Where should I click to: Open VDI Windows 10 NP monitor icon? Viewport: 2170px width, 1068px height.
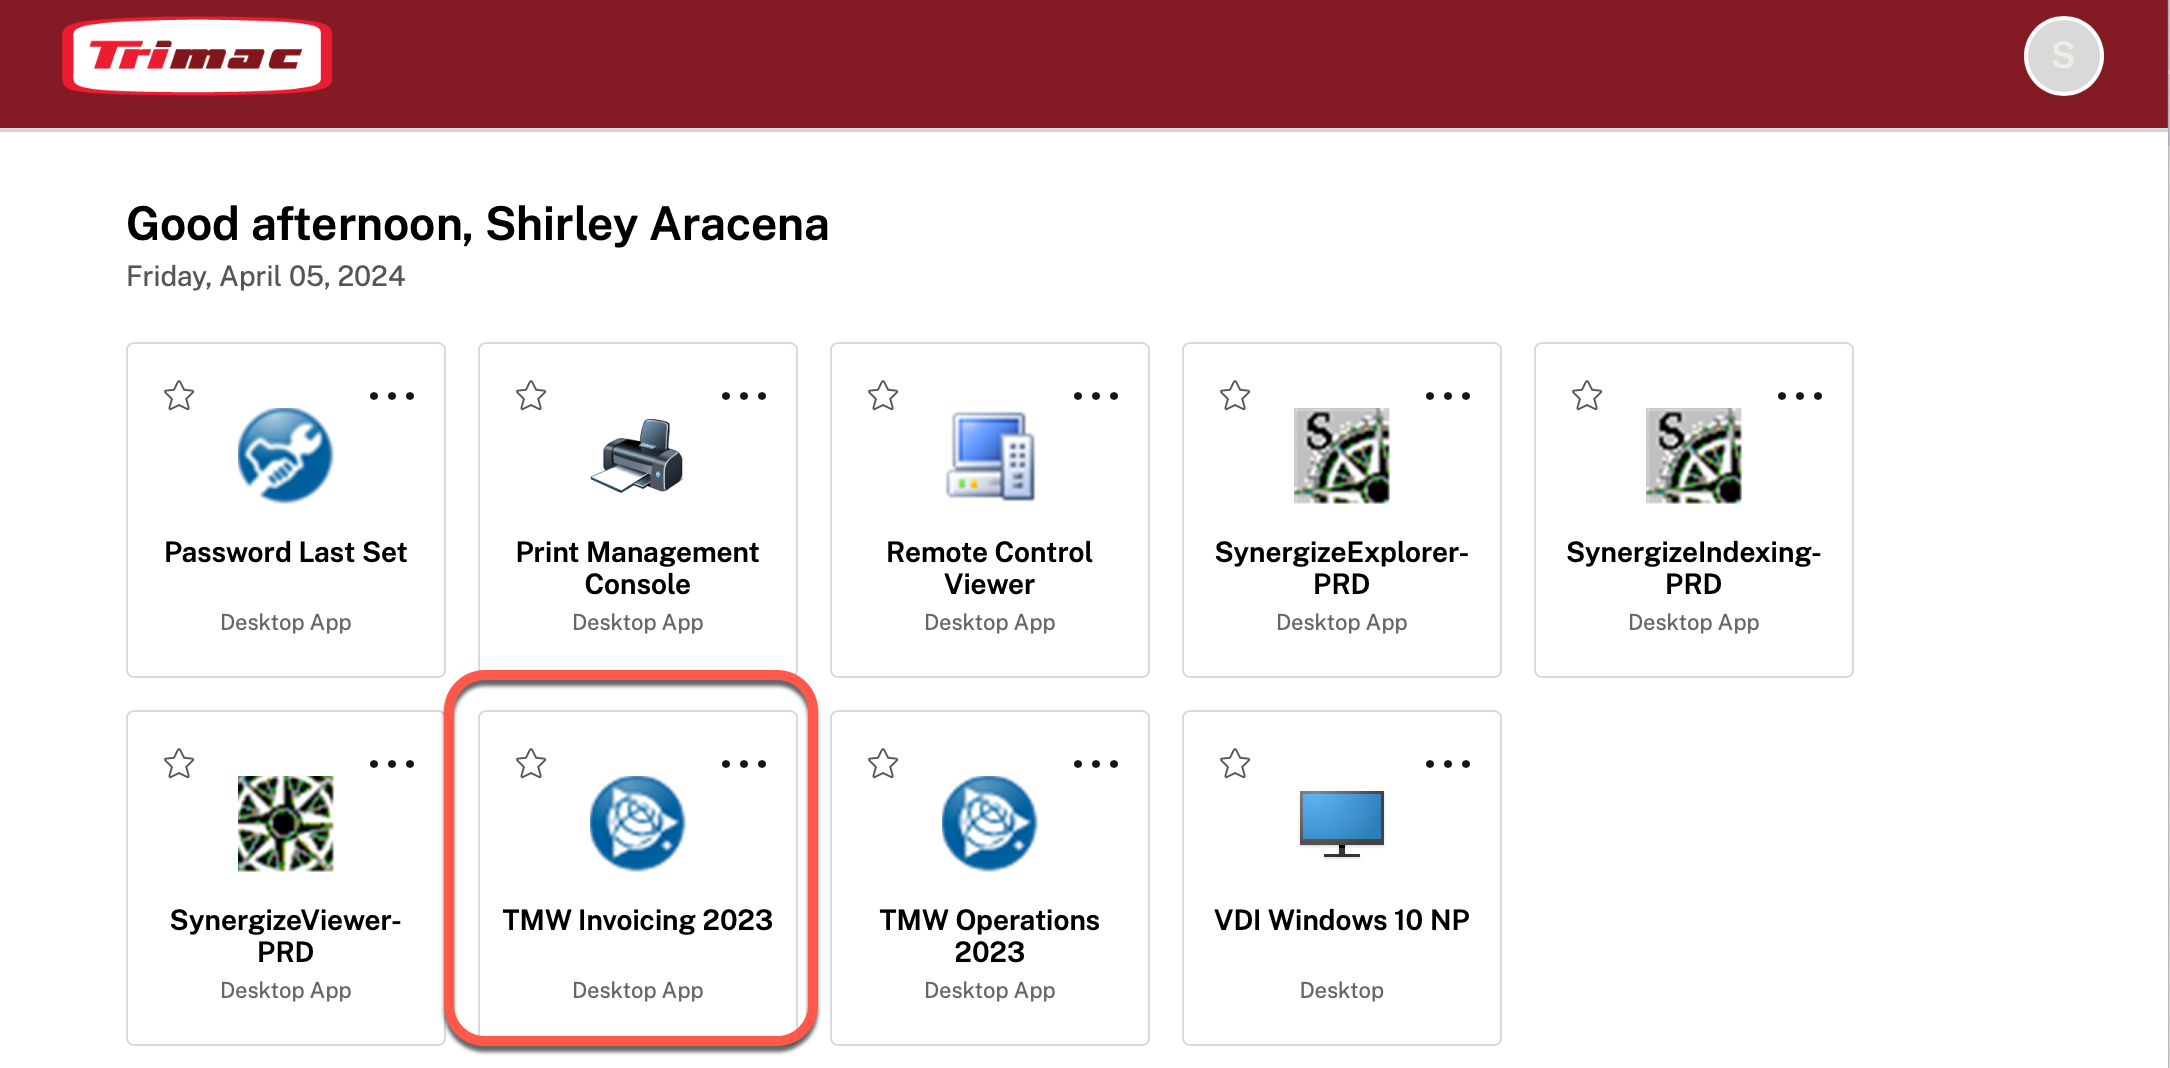pos(1342,823)
